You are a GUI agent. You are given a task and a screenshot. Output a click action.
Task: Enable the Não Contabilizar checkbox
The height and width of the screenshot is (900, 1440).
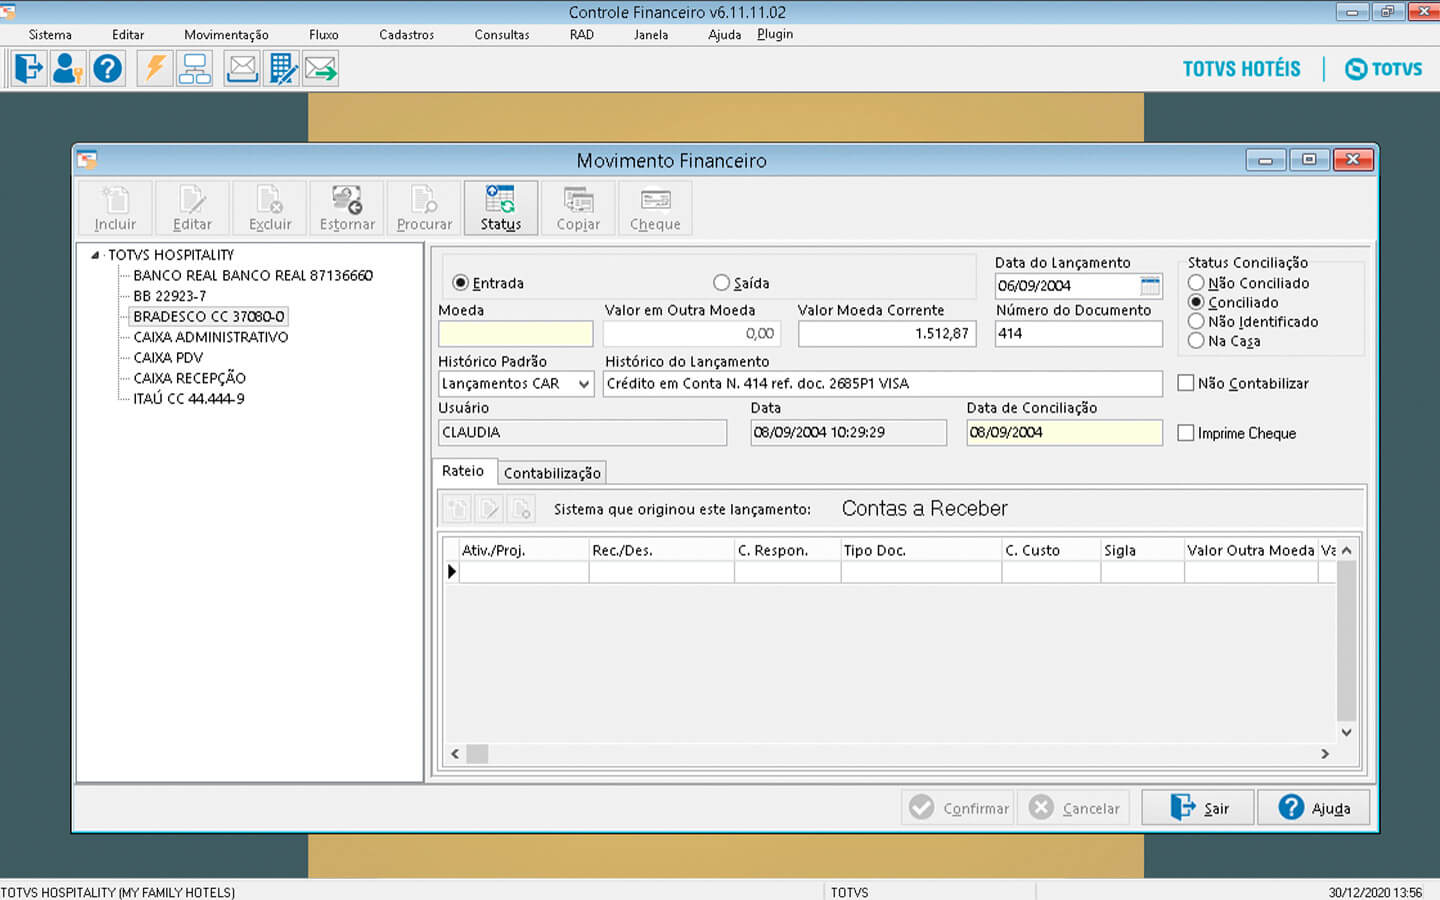pyautogui.click(x=1186, y=383)
